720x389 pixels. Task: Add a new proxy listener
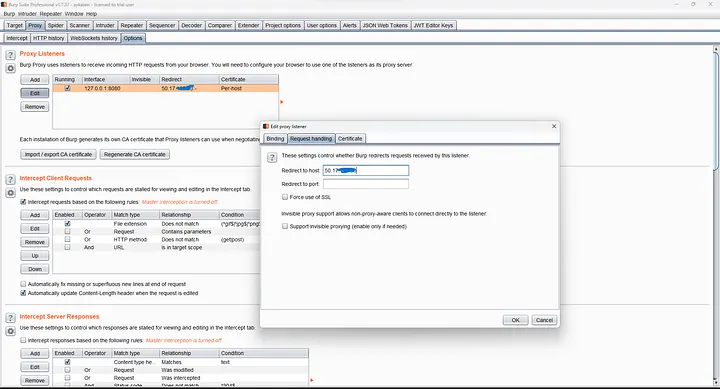pos(35,80)
